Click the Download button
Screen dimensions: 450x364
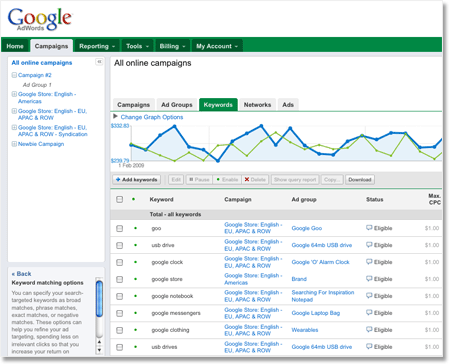coord(360,180)
